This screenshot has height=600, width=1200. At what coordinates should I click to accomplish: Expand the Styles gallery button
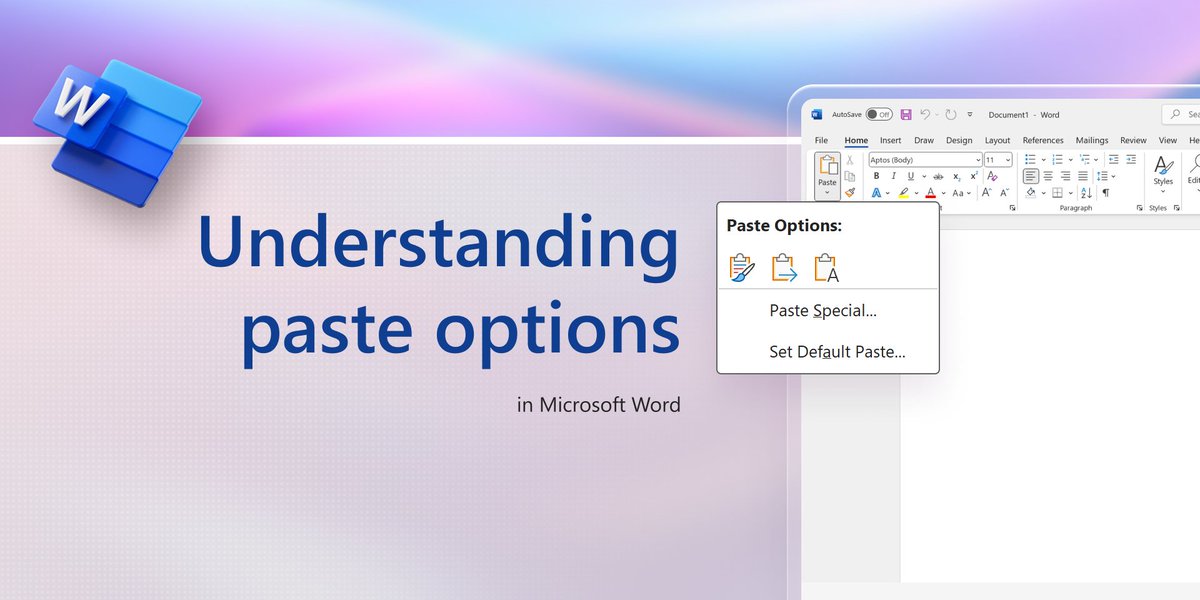(1163, 174)
